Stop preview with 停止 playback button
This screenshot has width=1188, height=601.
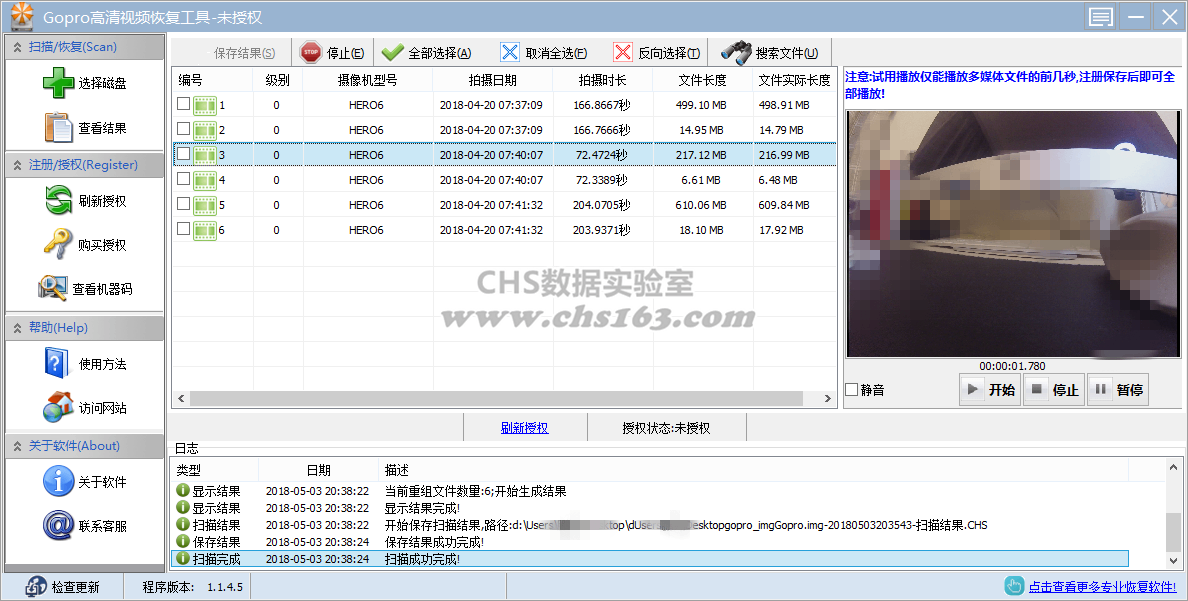pos(1054,390)
